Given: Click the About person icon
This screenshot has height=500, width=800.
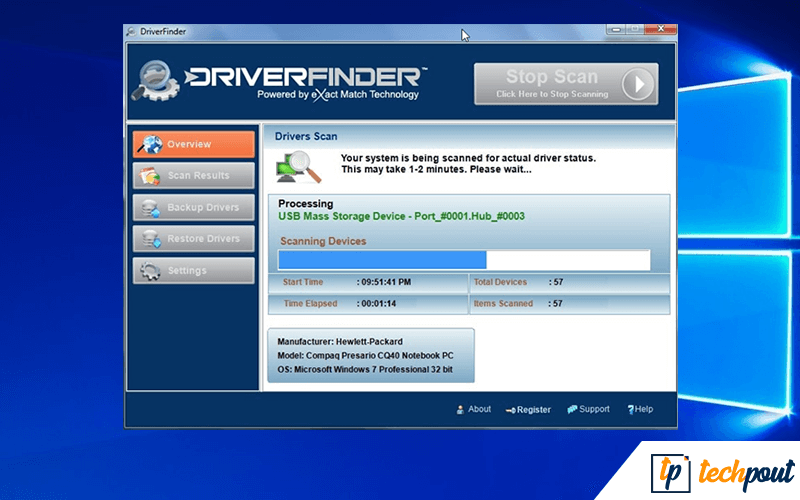Looking at the screenshot, I should coord(460,410).
